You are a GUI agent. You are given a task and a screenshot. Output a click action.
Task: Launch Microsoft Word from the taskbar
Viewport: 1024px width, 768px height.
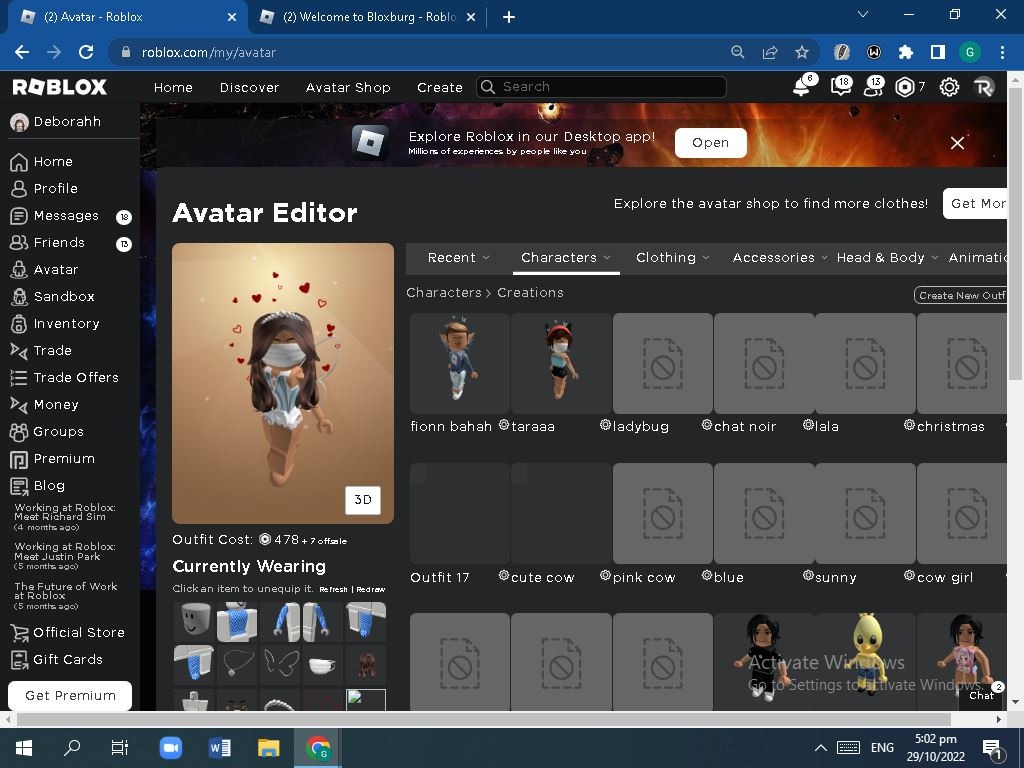[x=219, y=747]
